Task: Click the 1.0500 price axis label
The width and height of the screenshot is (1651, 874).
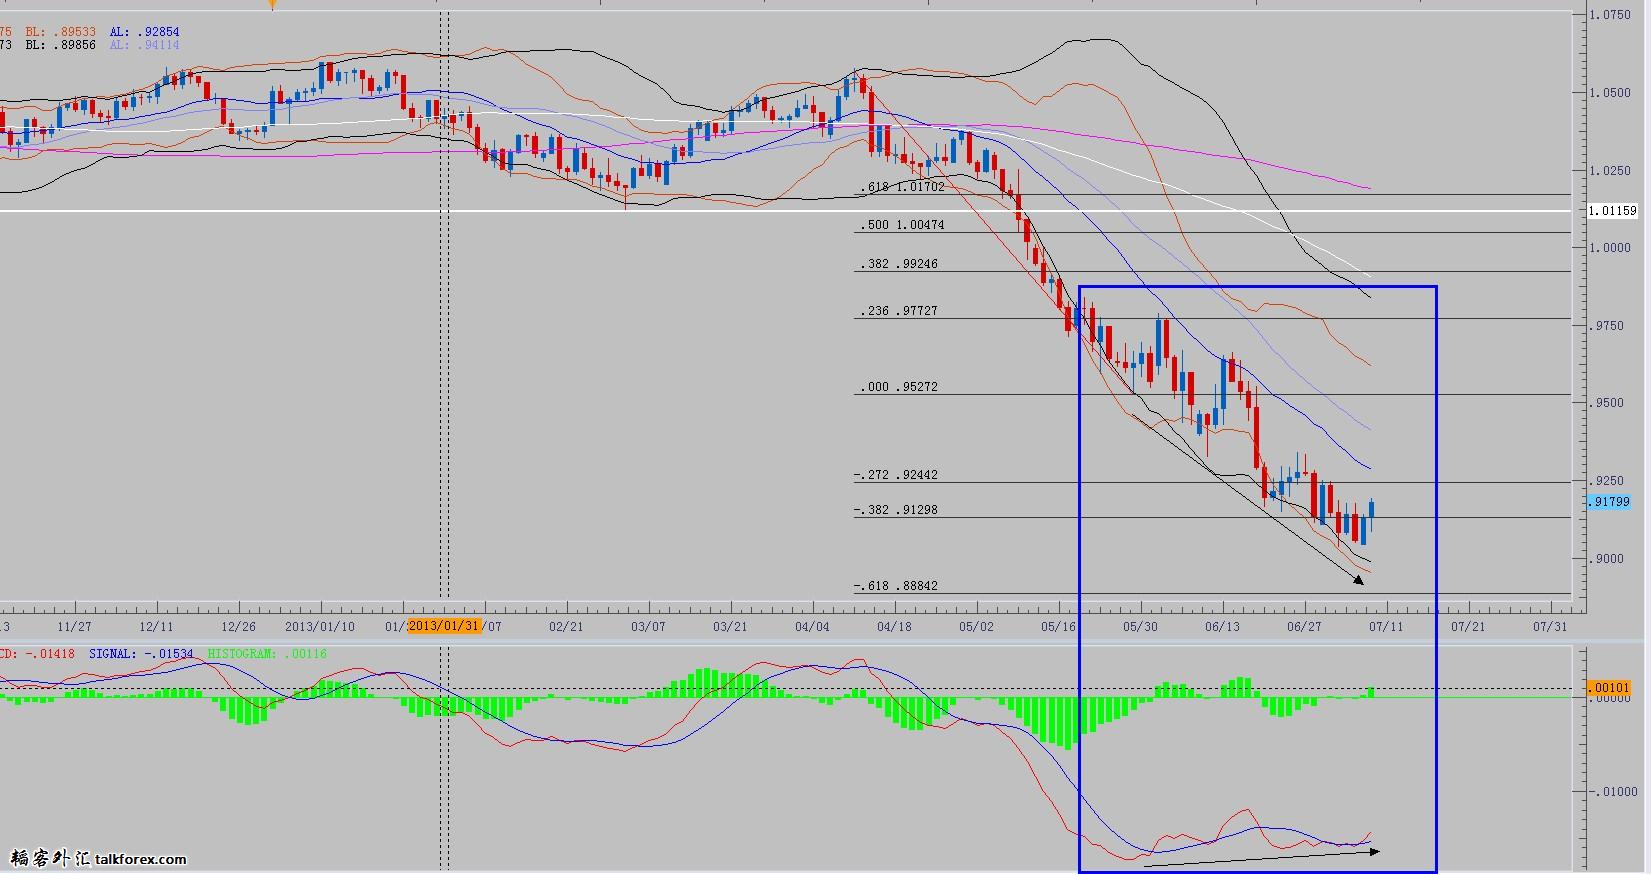Action: click(x=1610, y=93)
